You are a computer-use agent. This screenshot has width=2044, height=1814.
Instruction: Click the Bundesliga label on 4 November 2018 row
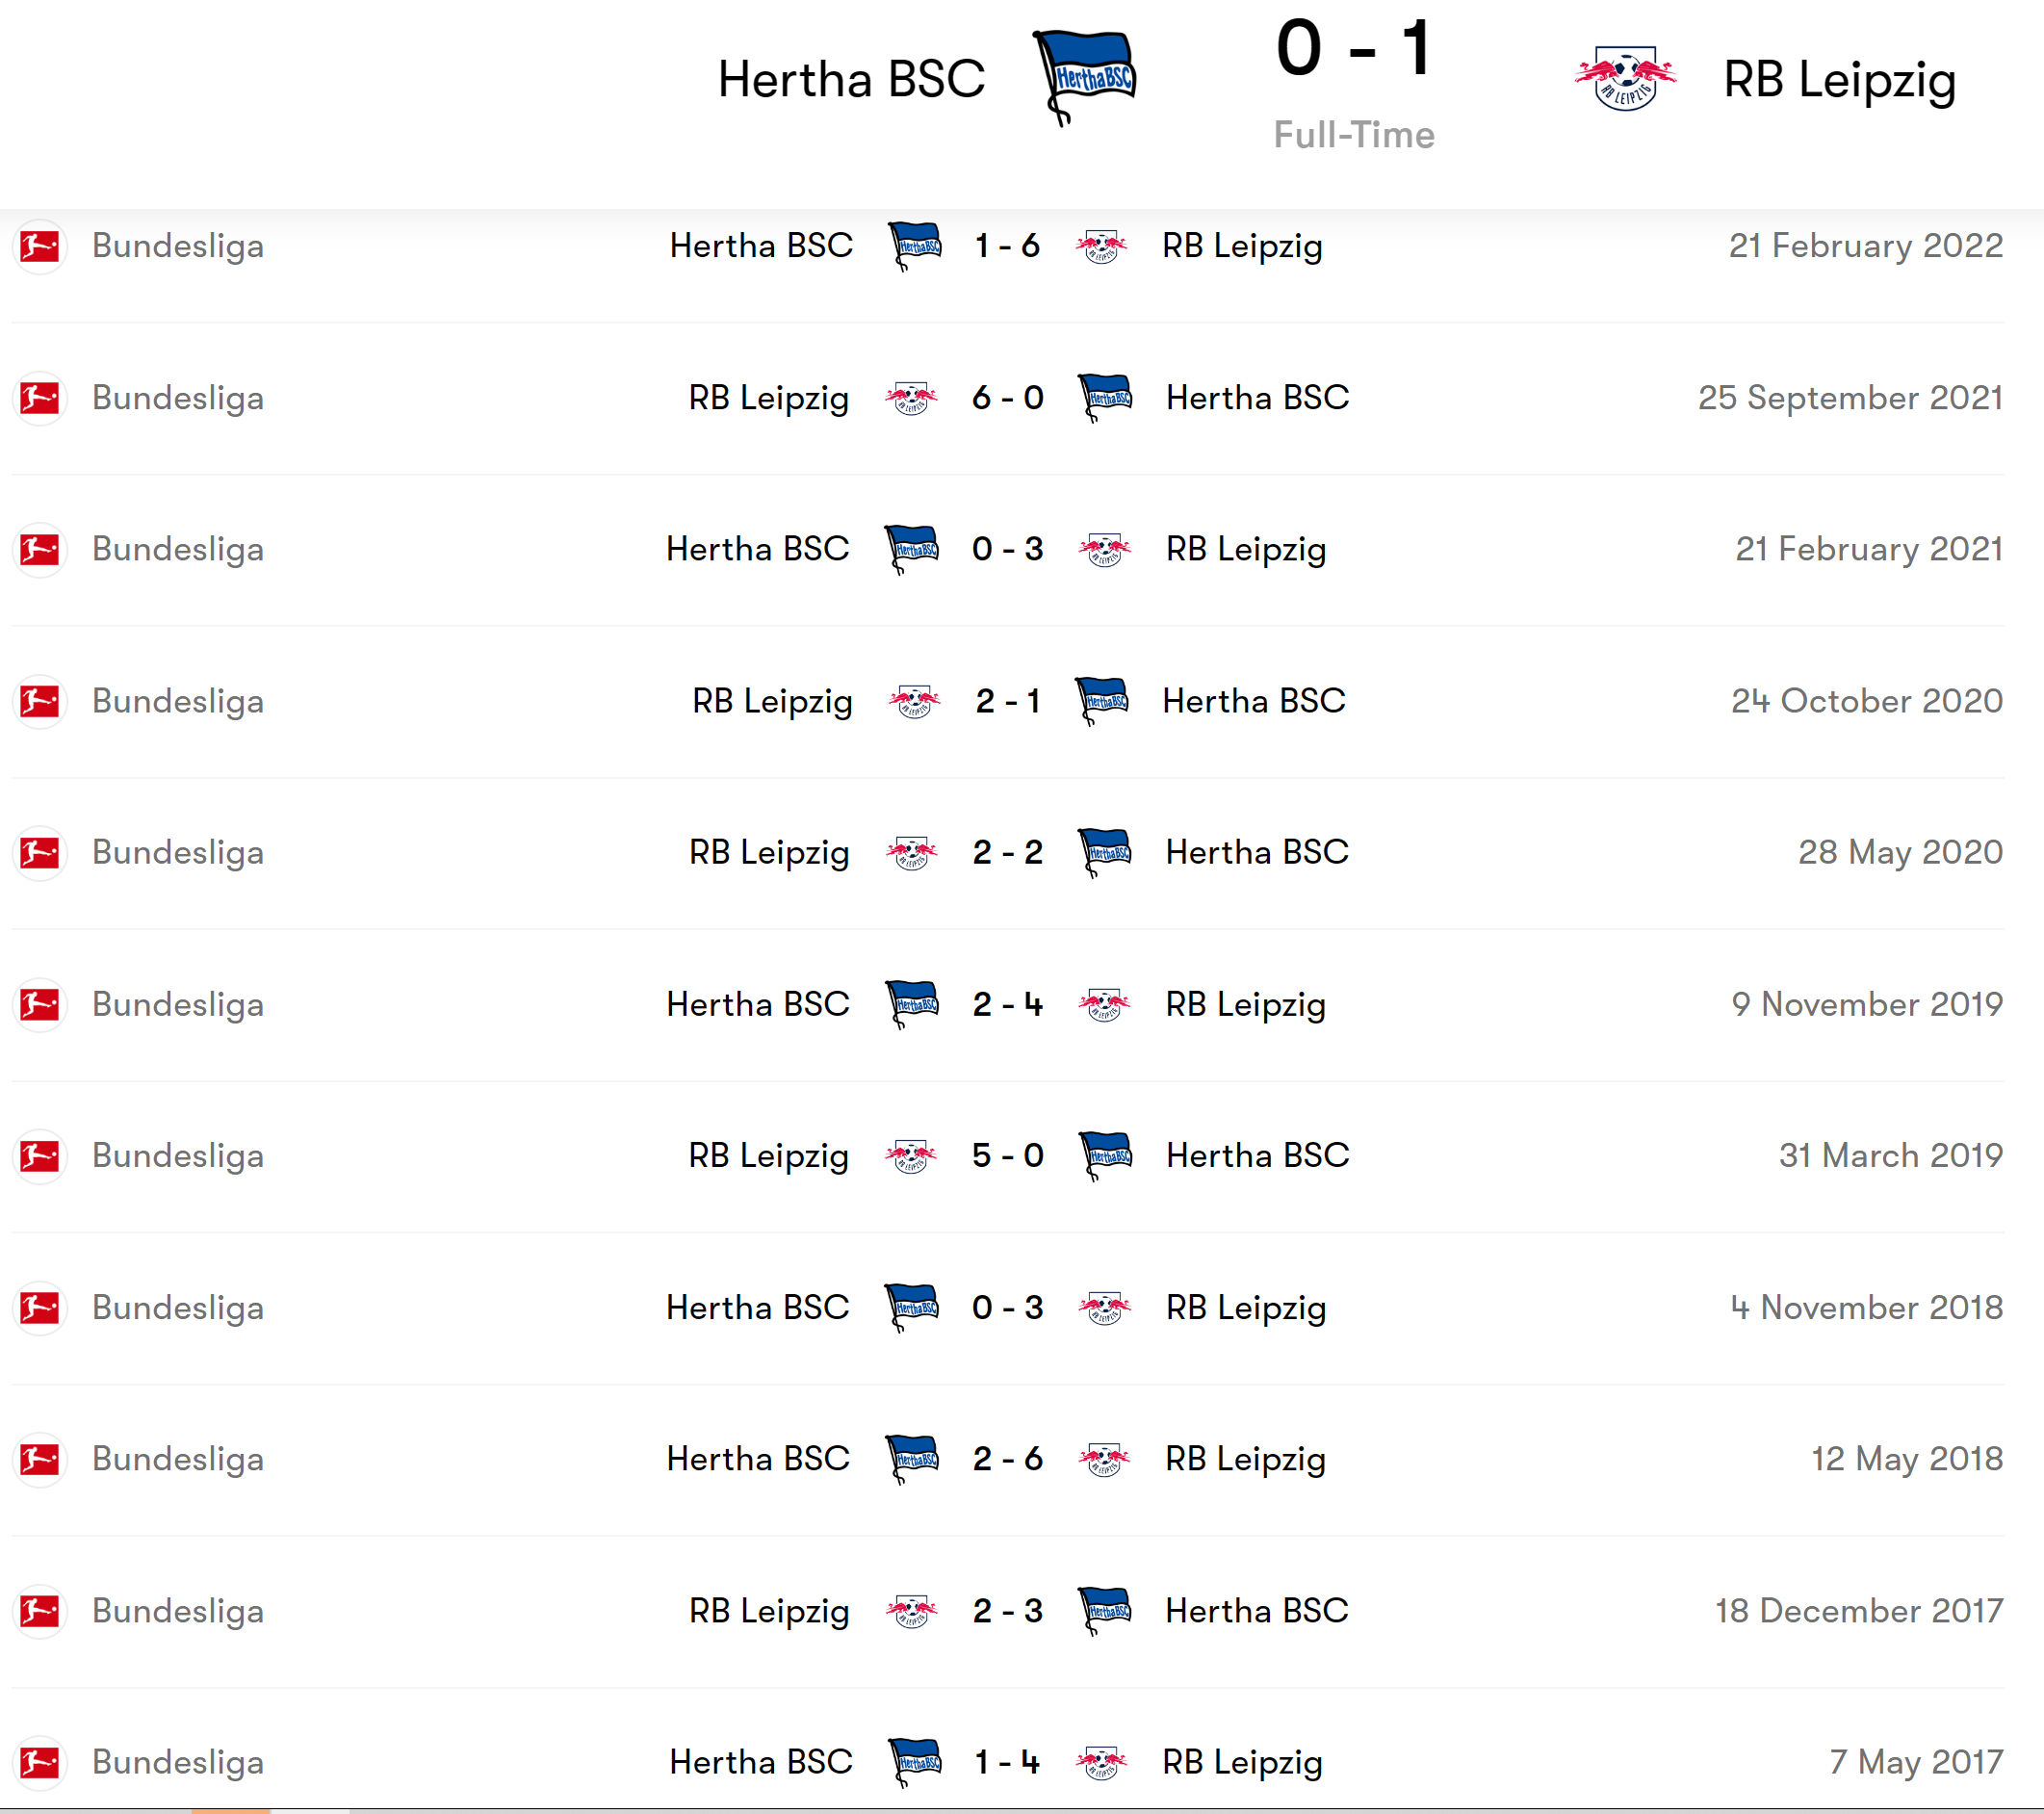[178, 1308]
